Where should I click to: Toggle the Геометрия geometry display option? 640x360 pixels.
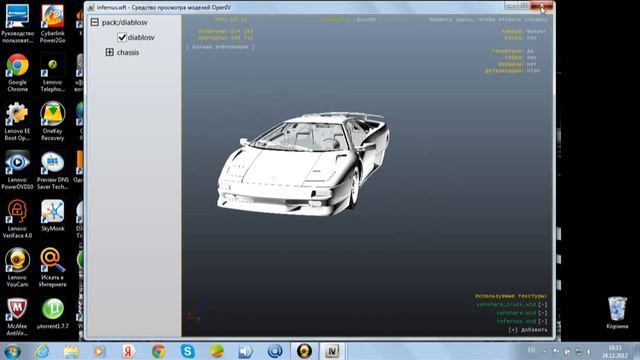[x=530, y=51]
